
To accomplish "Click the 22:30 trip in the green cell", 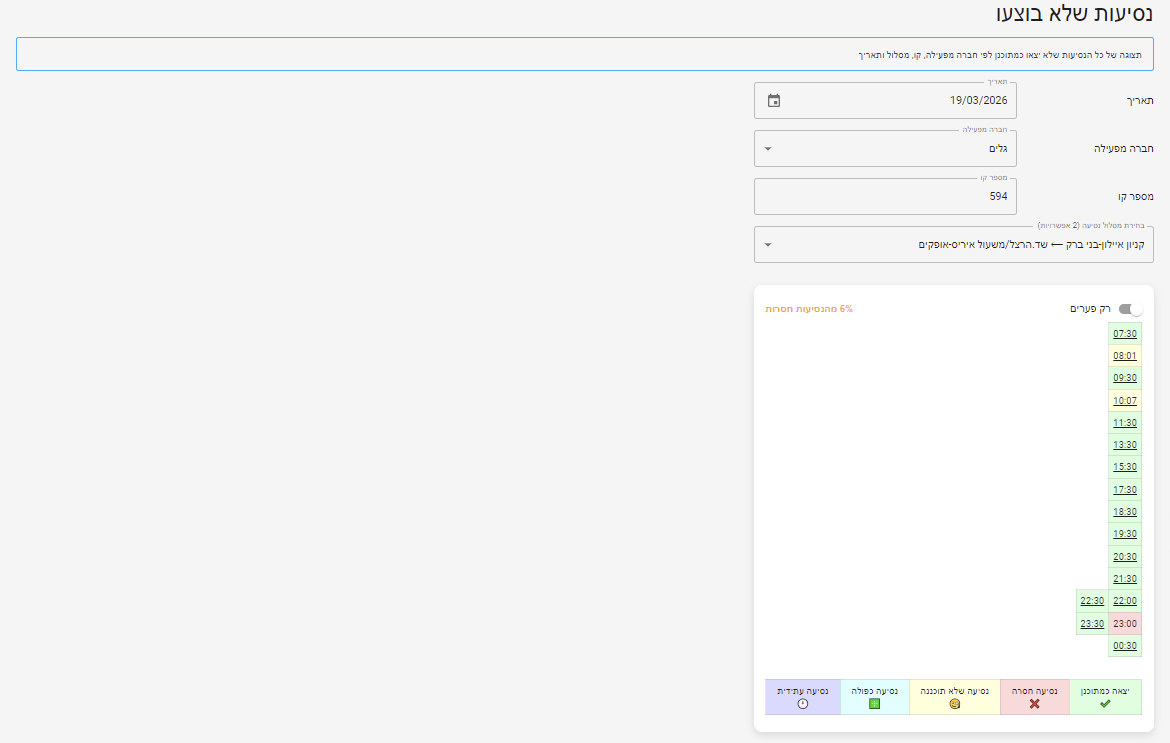I will click(x=1093, y=601).
